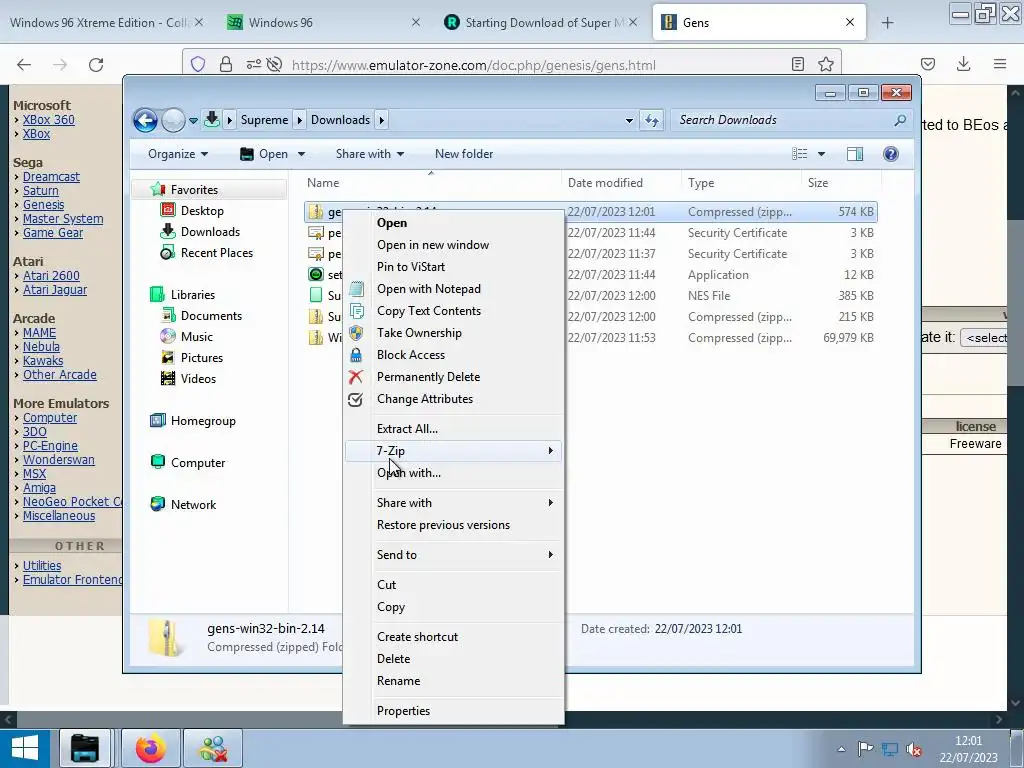The width and height of the screenshot is (1024, 768).
Task: Click the Windows Start button
Action: (25, 748)
